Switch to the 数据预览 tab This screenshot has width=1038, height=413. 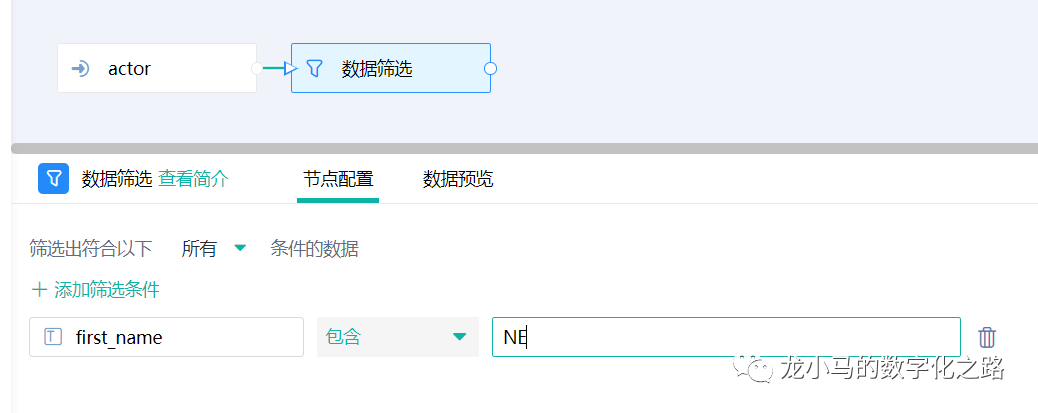point(458,180)
